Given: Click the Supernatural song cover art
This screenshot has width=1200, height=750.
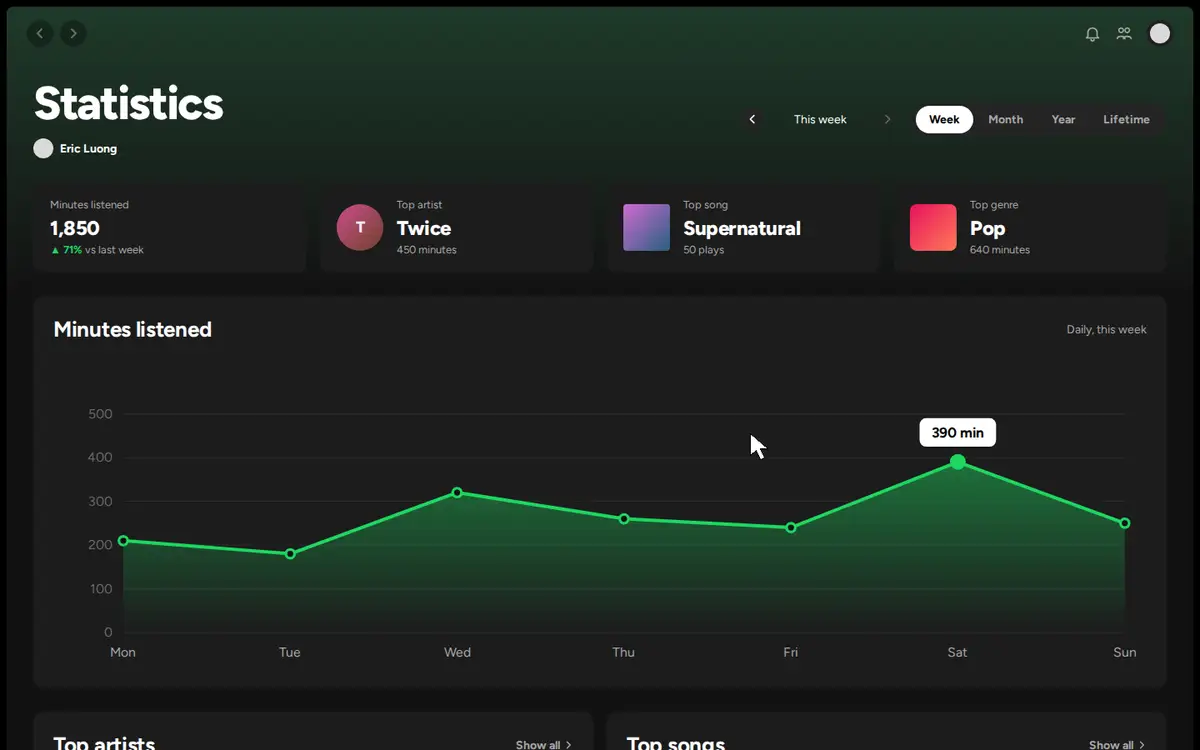Looking at the screenshot, I should 646,227.
